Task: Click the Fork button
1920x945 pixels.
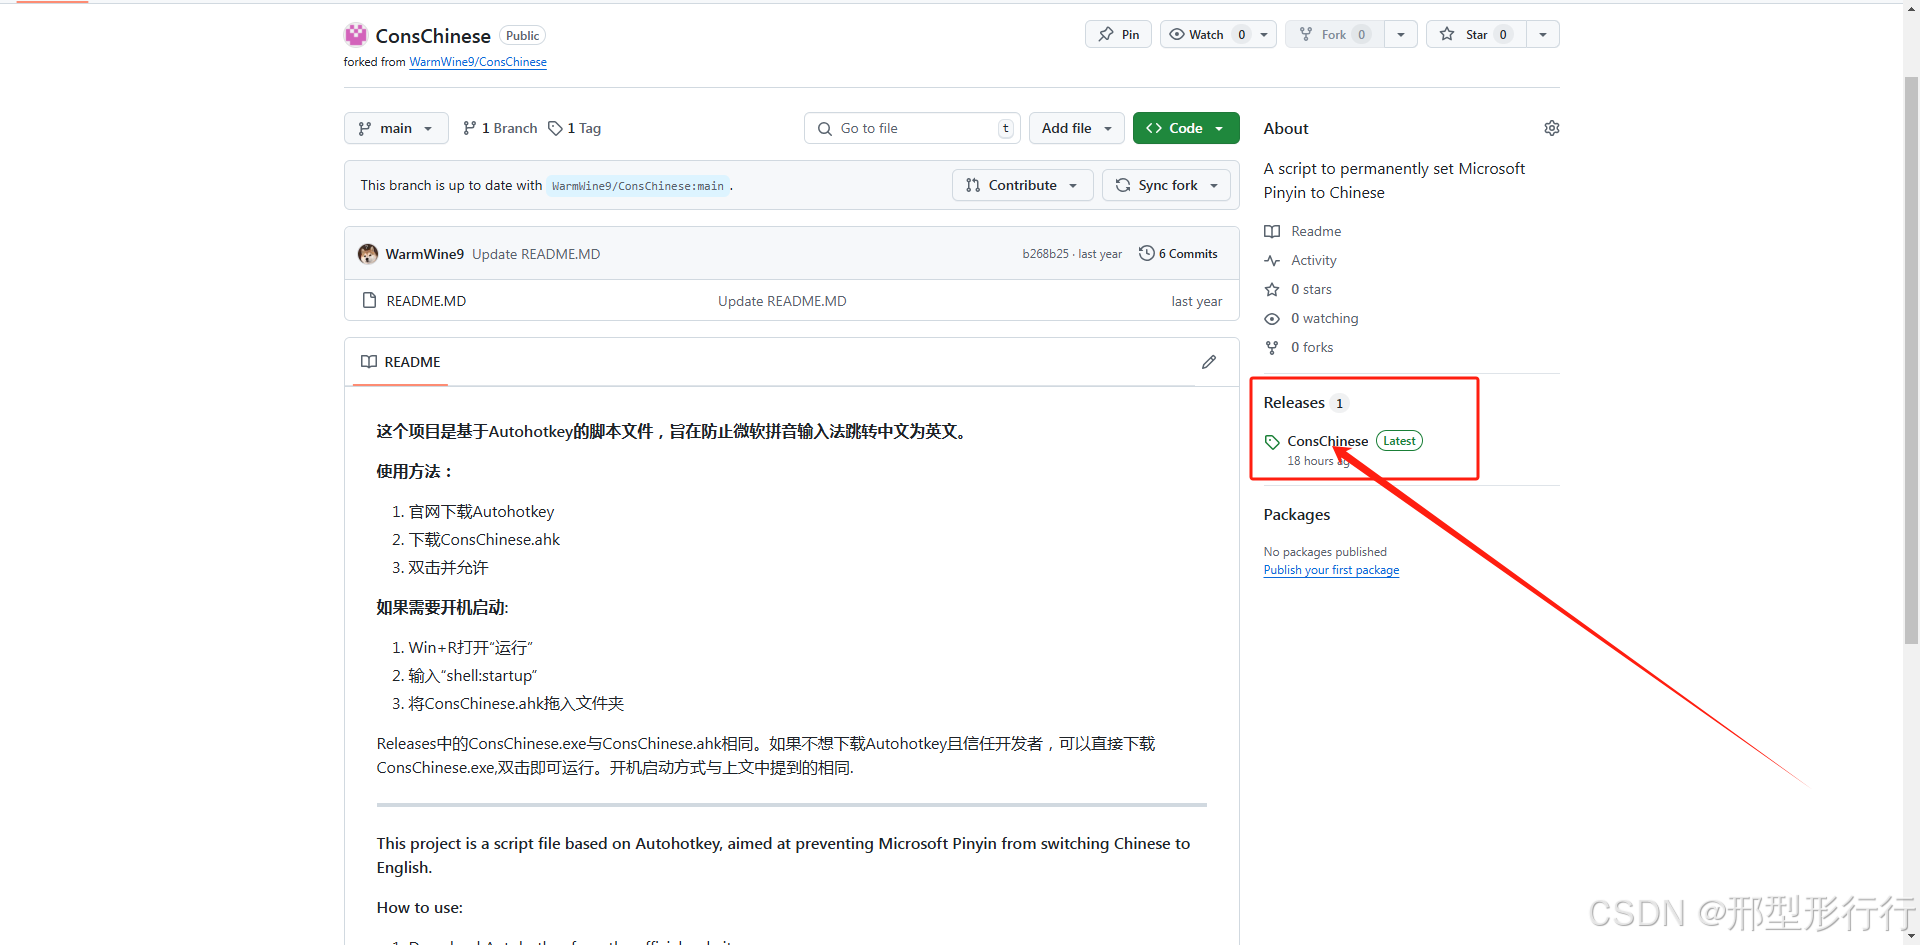Action: tap(1335, 34)
